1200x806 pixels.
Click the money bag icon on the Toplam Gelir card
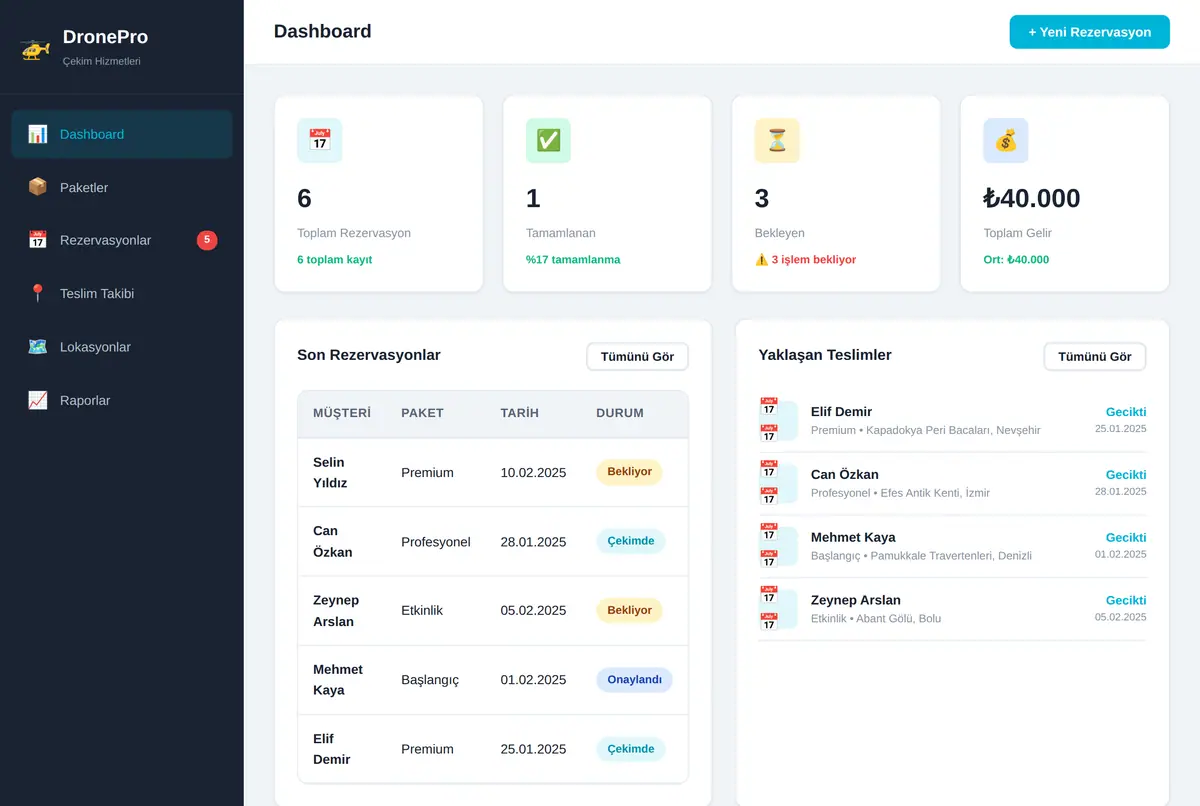(x=1006, y=141)
